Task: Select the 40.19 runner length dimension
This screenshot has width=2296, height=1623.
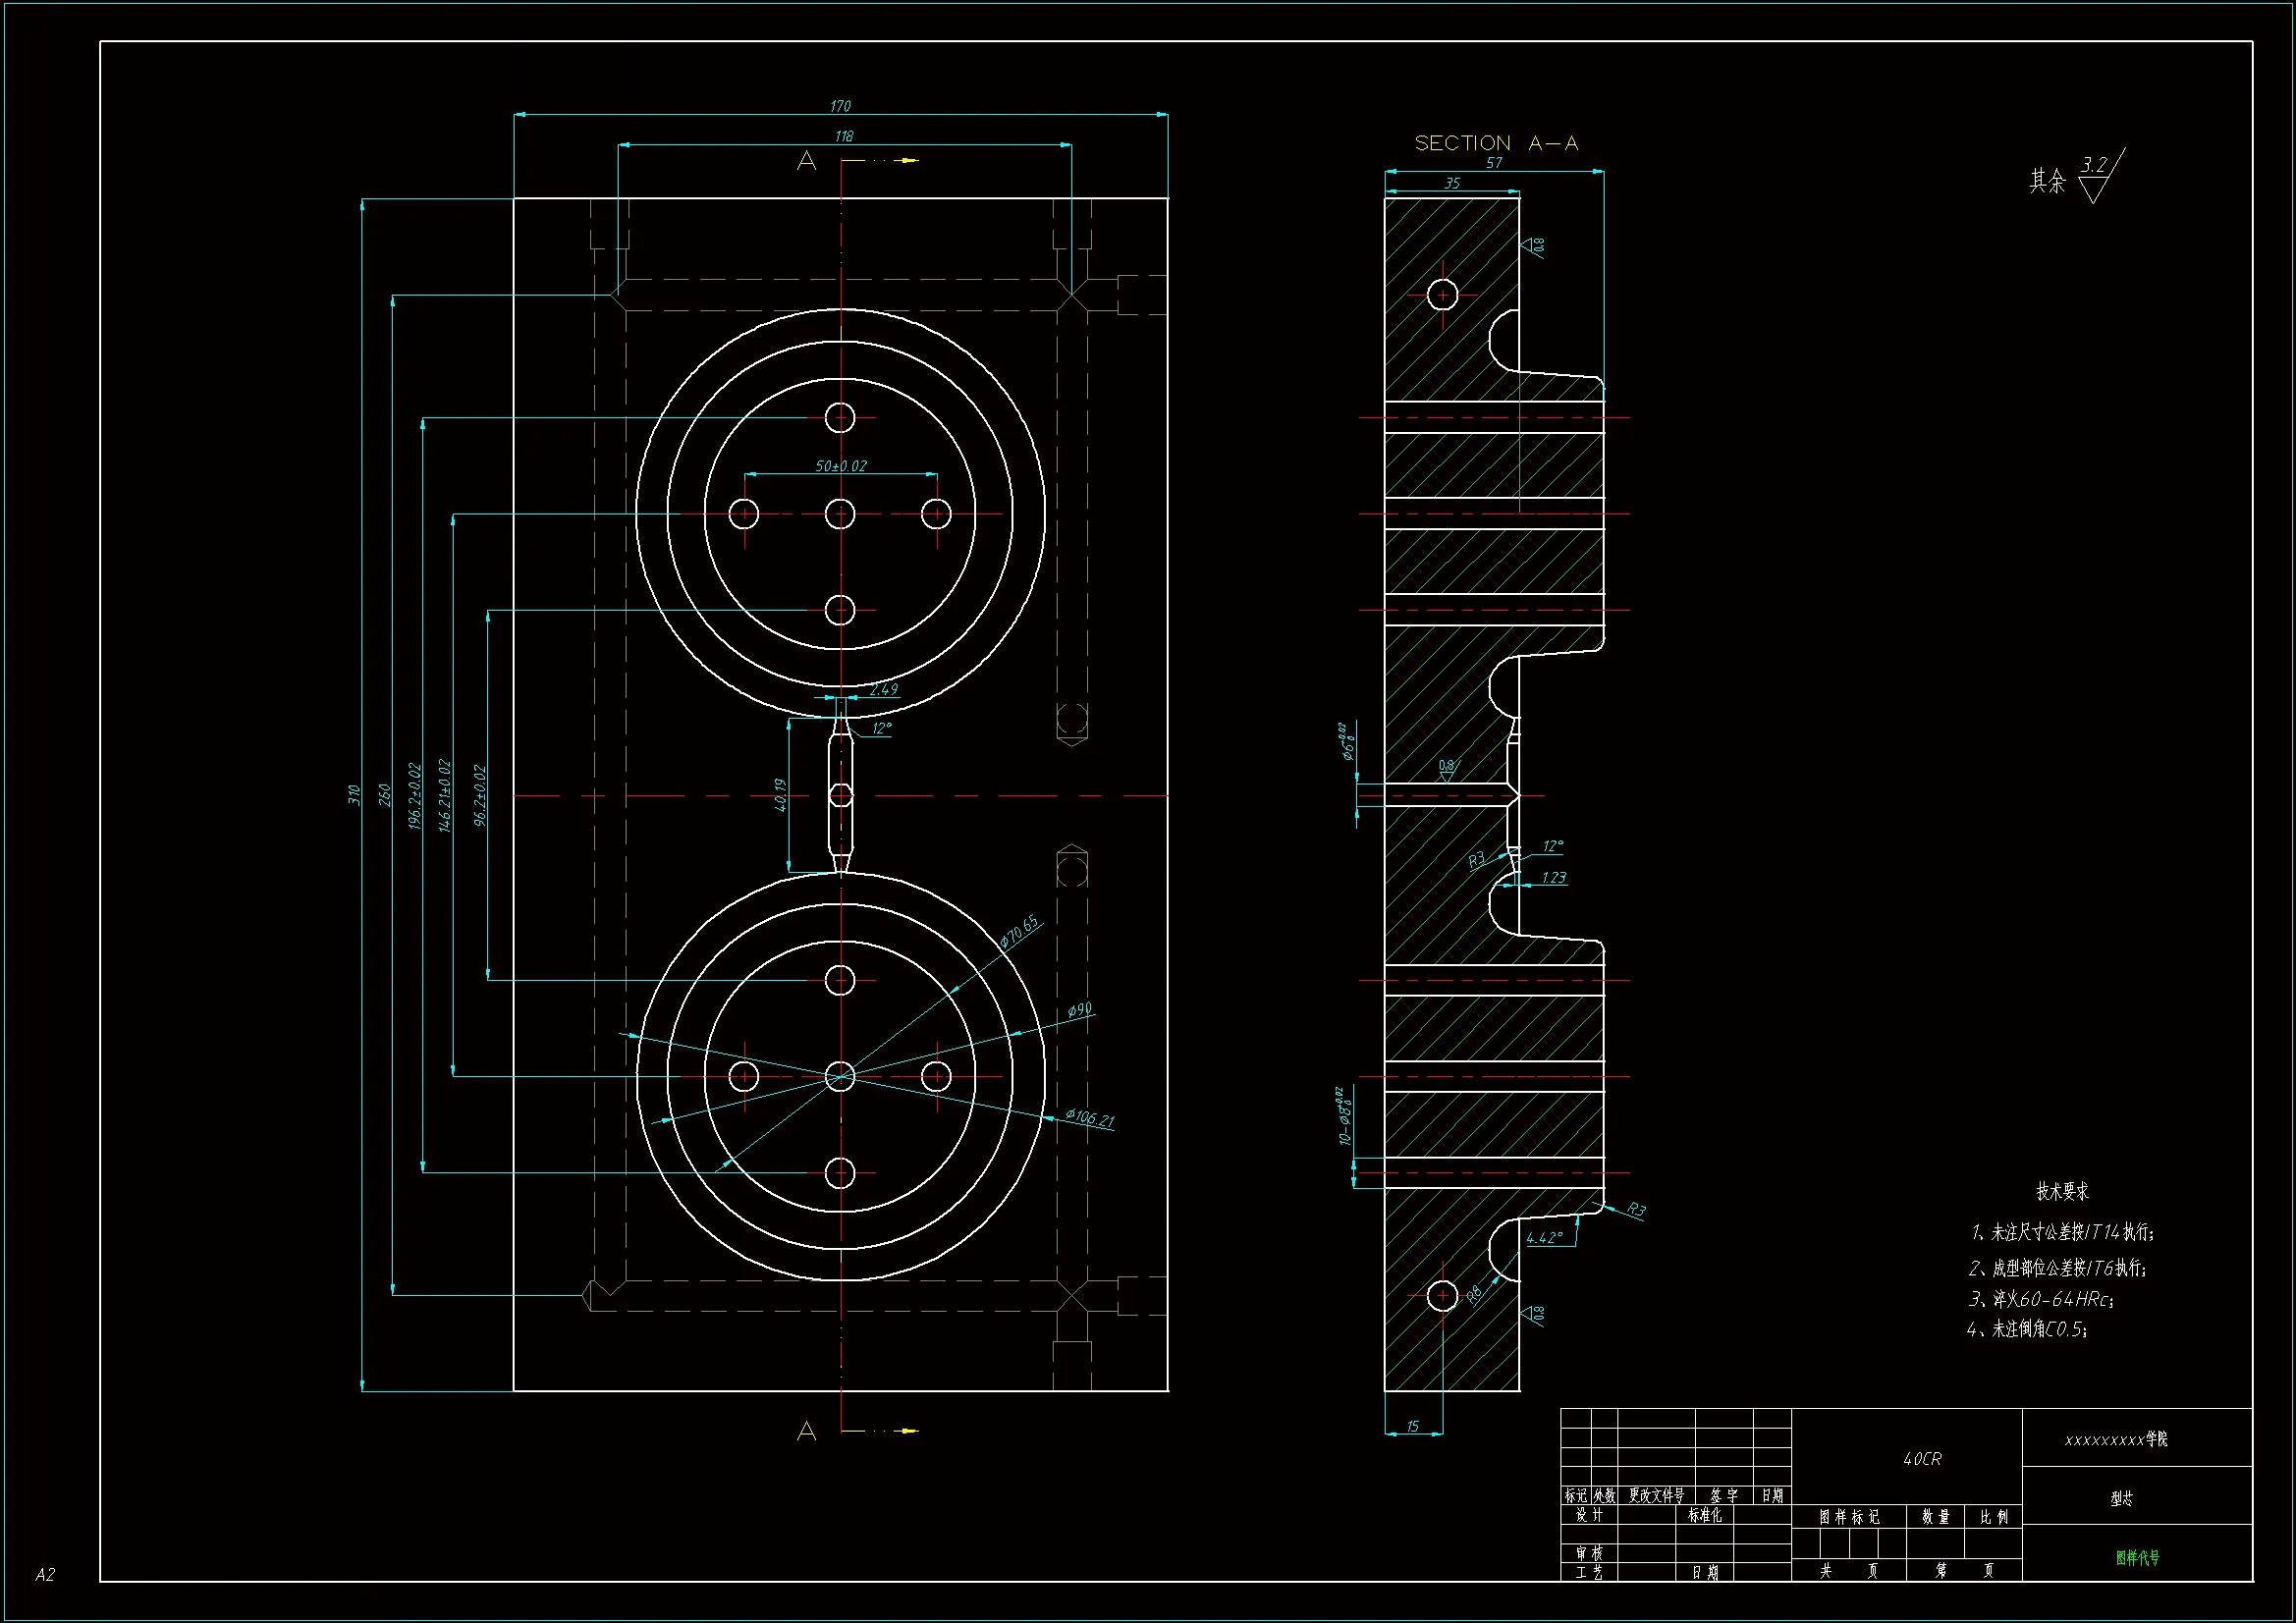Action: pyautogui.click(x=780, y=795)
